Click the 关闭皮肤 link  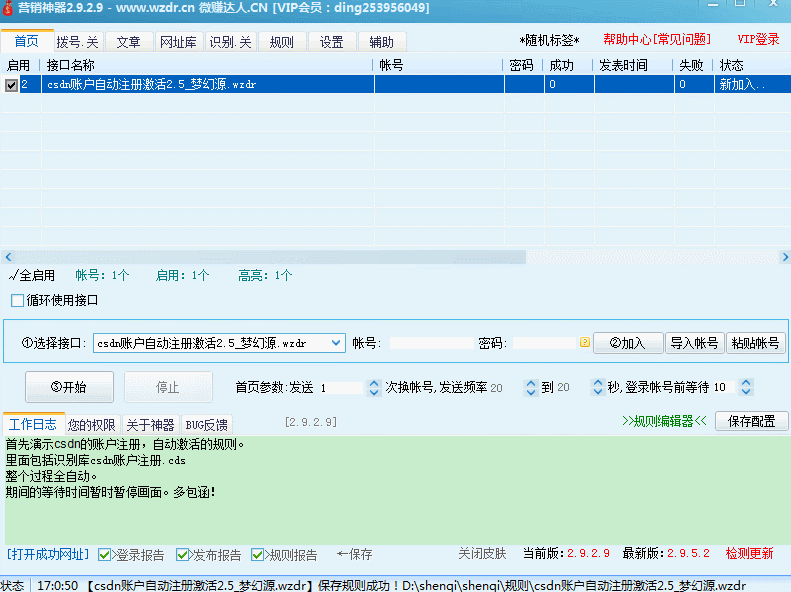[x=482, y=554]
